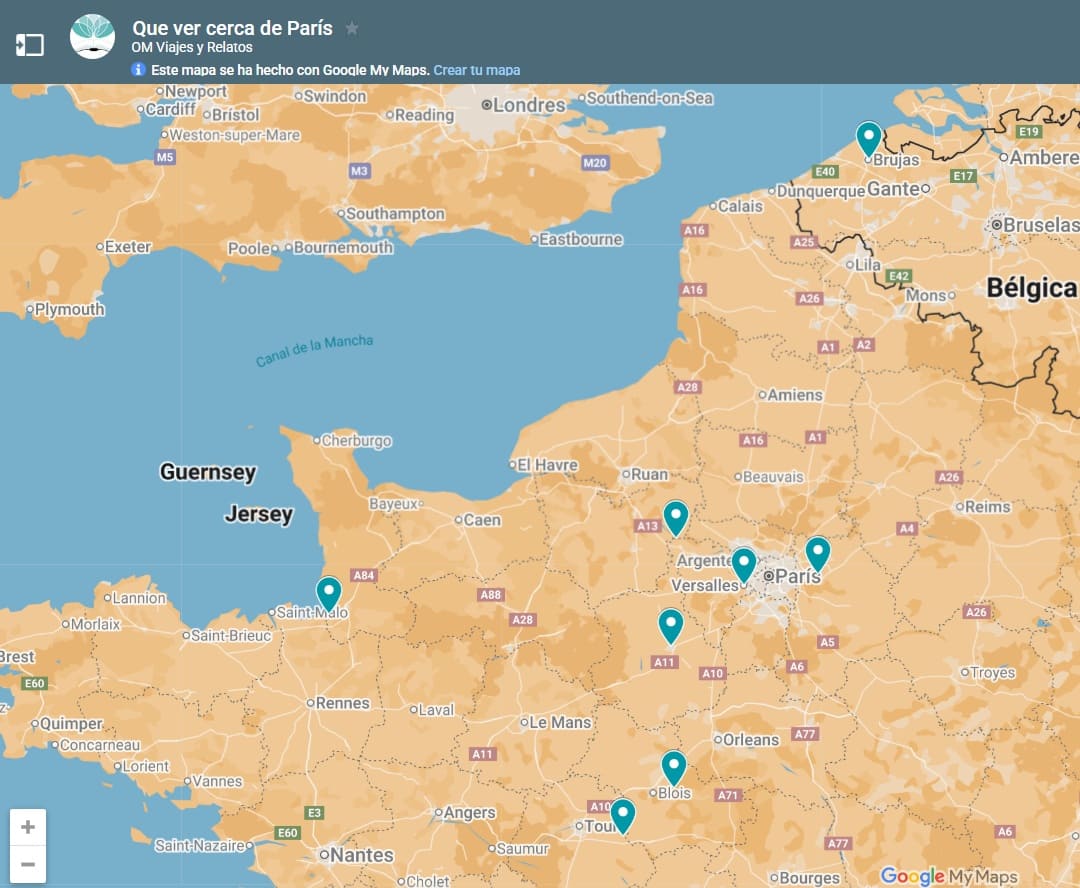Click the Google My Maps logo
Screen dimensions: 1080x888
(x=949, y=876)
